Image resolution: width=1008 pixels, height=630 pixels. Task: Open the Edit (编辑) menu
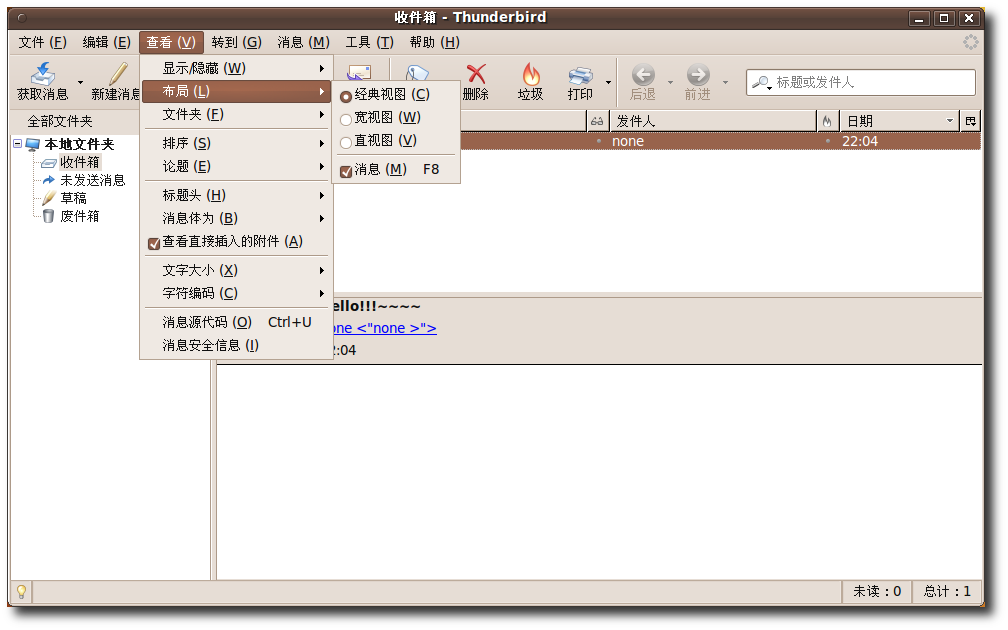pos(106,42)
